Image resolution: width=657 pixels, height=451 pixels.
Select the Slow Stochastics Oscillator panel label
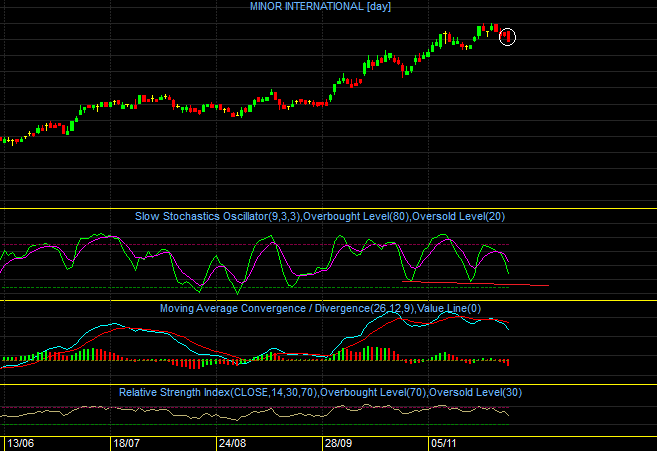320,216
